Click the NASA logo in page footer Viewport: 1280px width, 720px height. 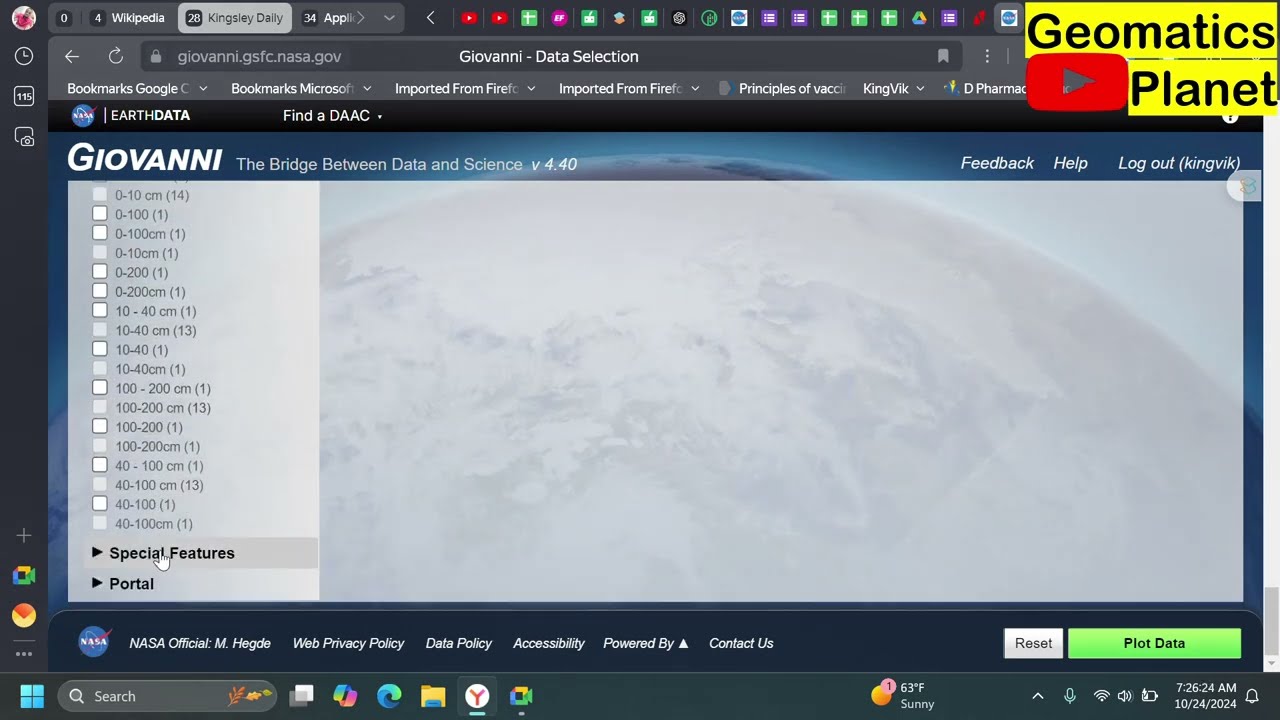pos(94,642)
